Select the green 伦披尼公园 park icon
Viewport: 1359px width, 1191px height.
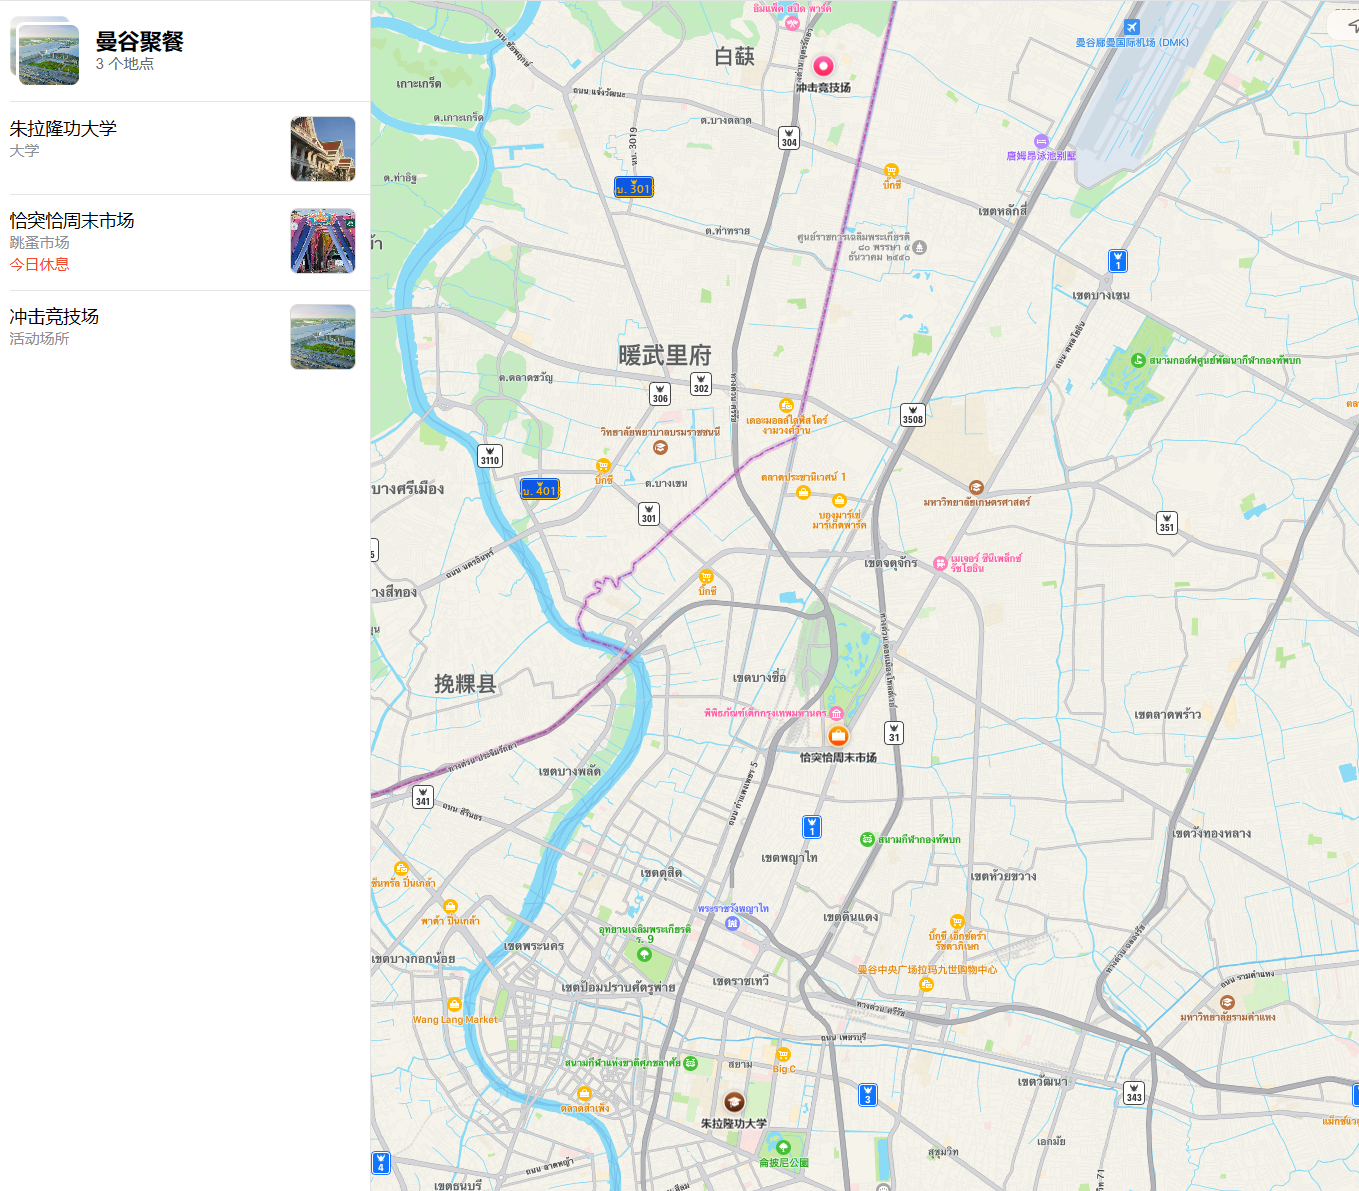tap(783, 1147)
